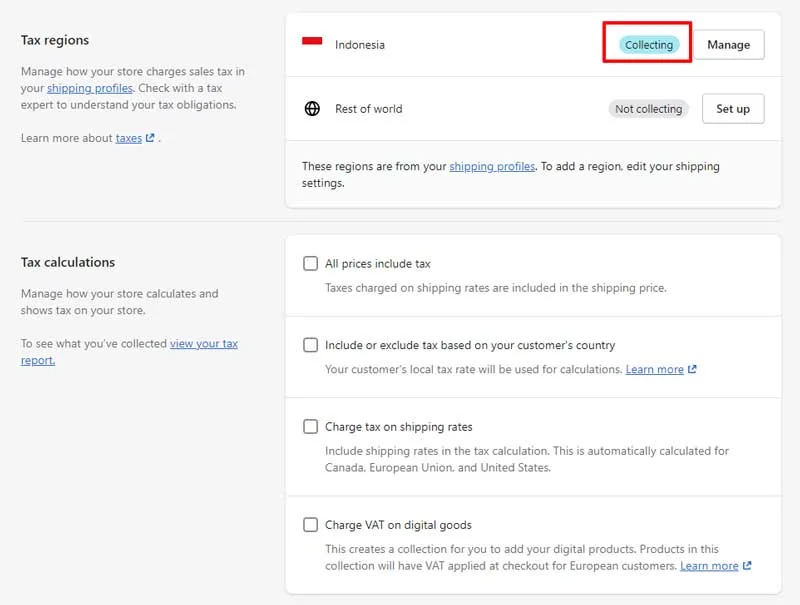Enable All prices include tax checkbox
Screen dimensions: 800x605
(x=310, y=263)
